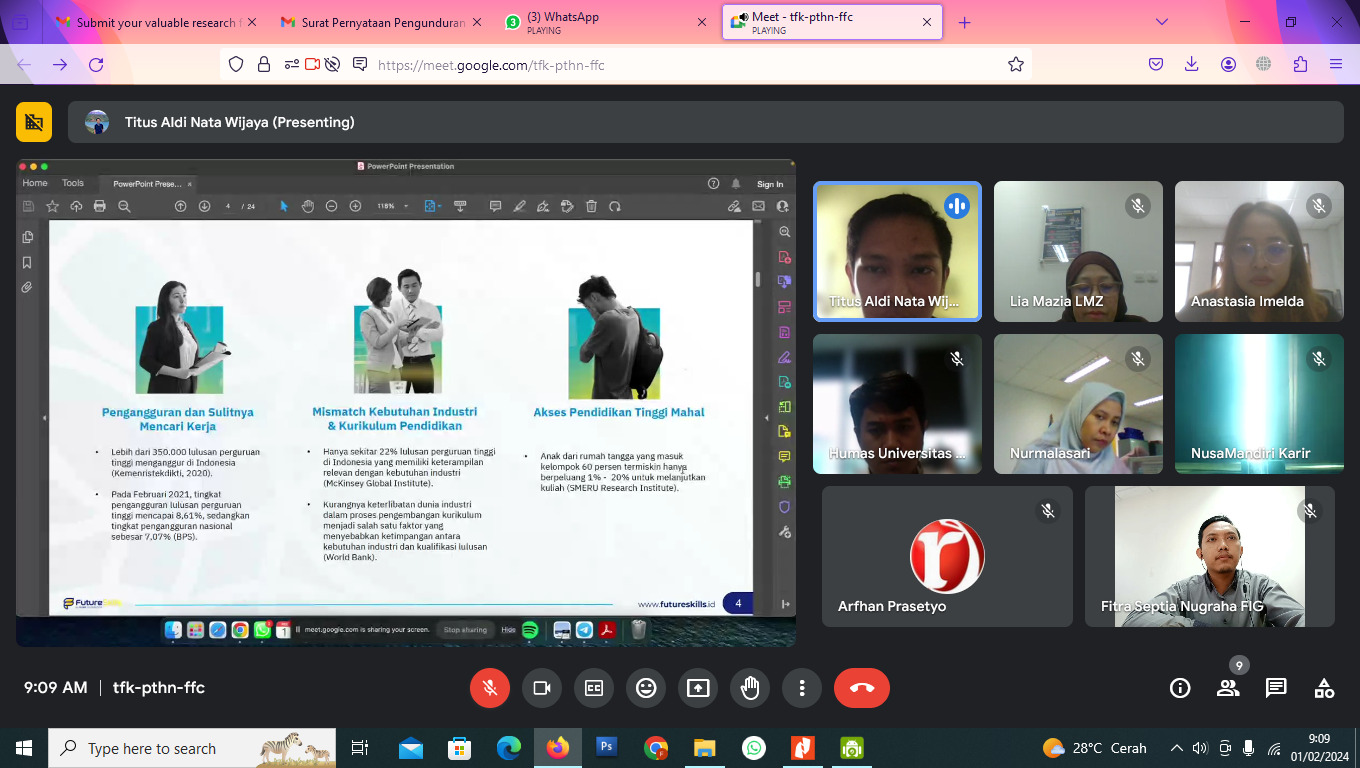Open a new browser tab
The image size is (1360, 768).
964,22
